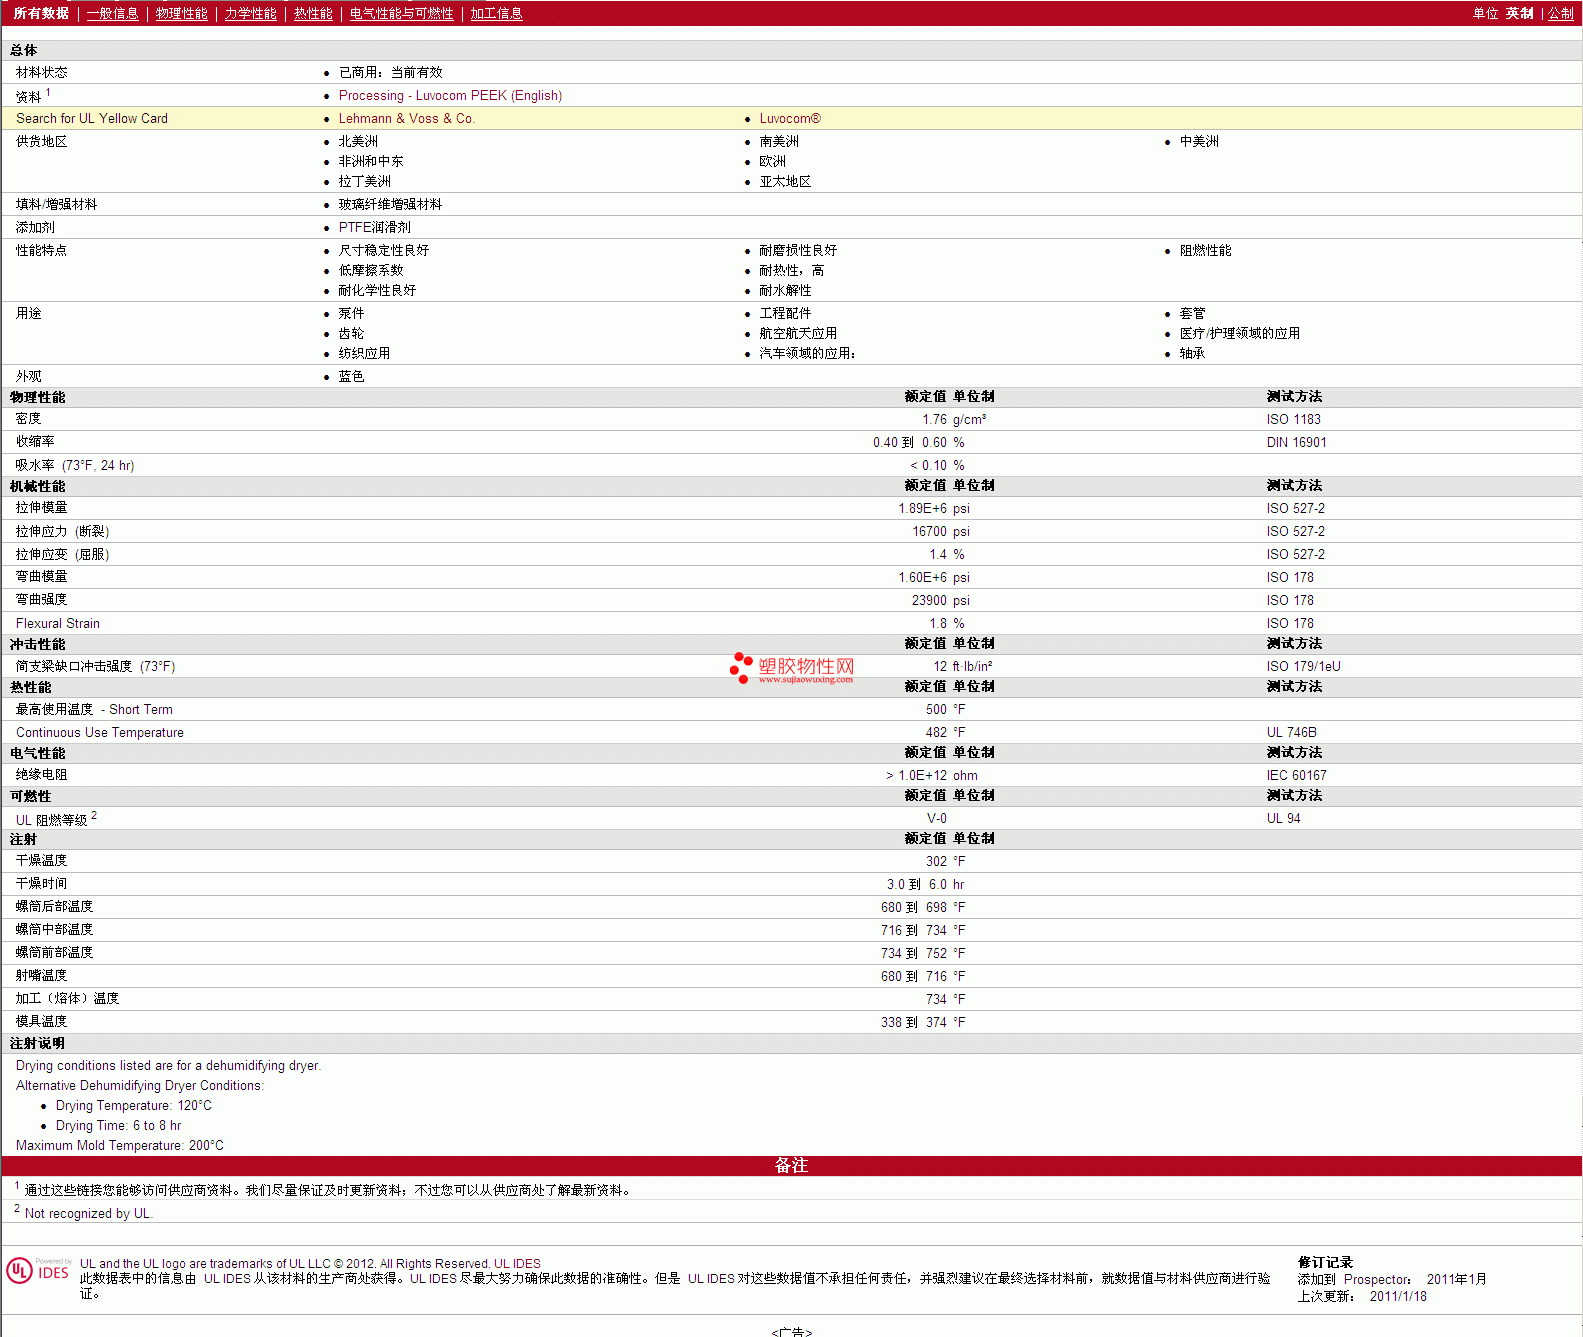The width and height of the screenshot is (1583, 1337).
Task: Click the 绝缘电阻 row label
Action: 41,775
